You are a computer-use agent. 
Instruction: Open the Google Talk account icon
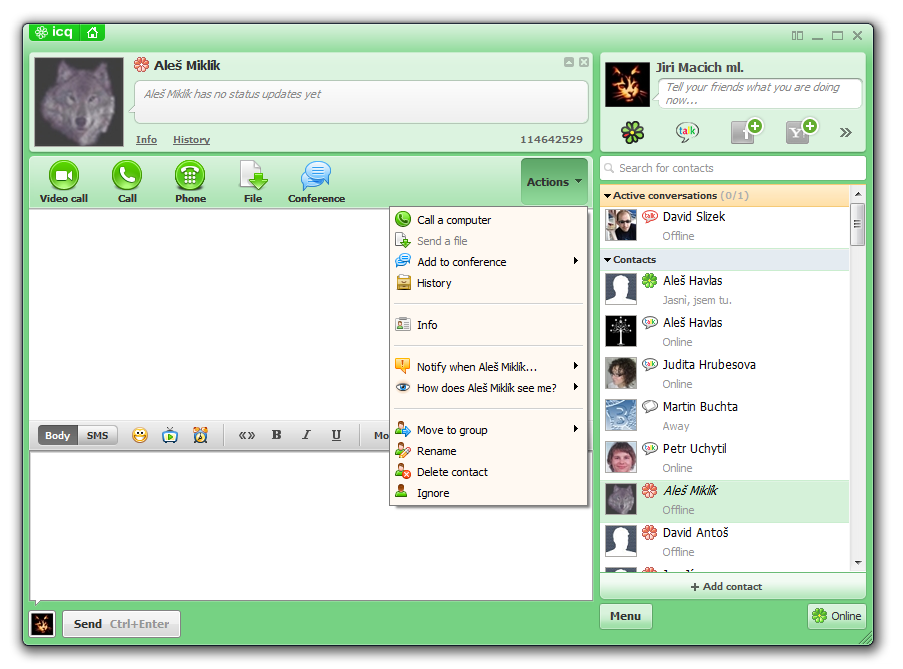pyautogui.click(x=687, y=132)
